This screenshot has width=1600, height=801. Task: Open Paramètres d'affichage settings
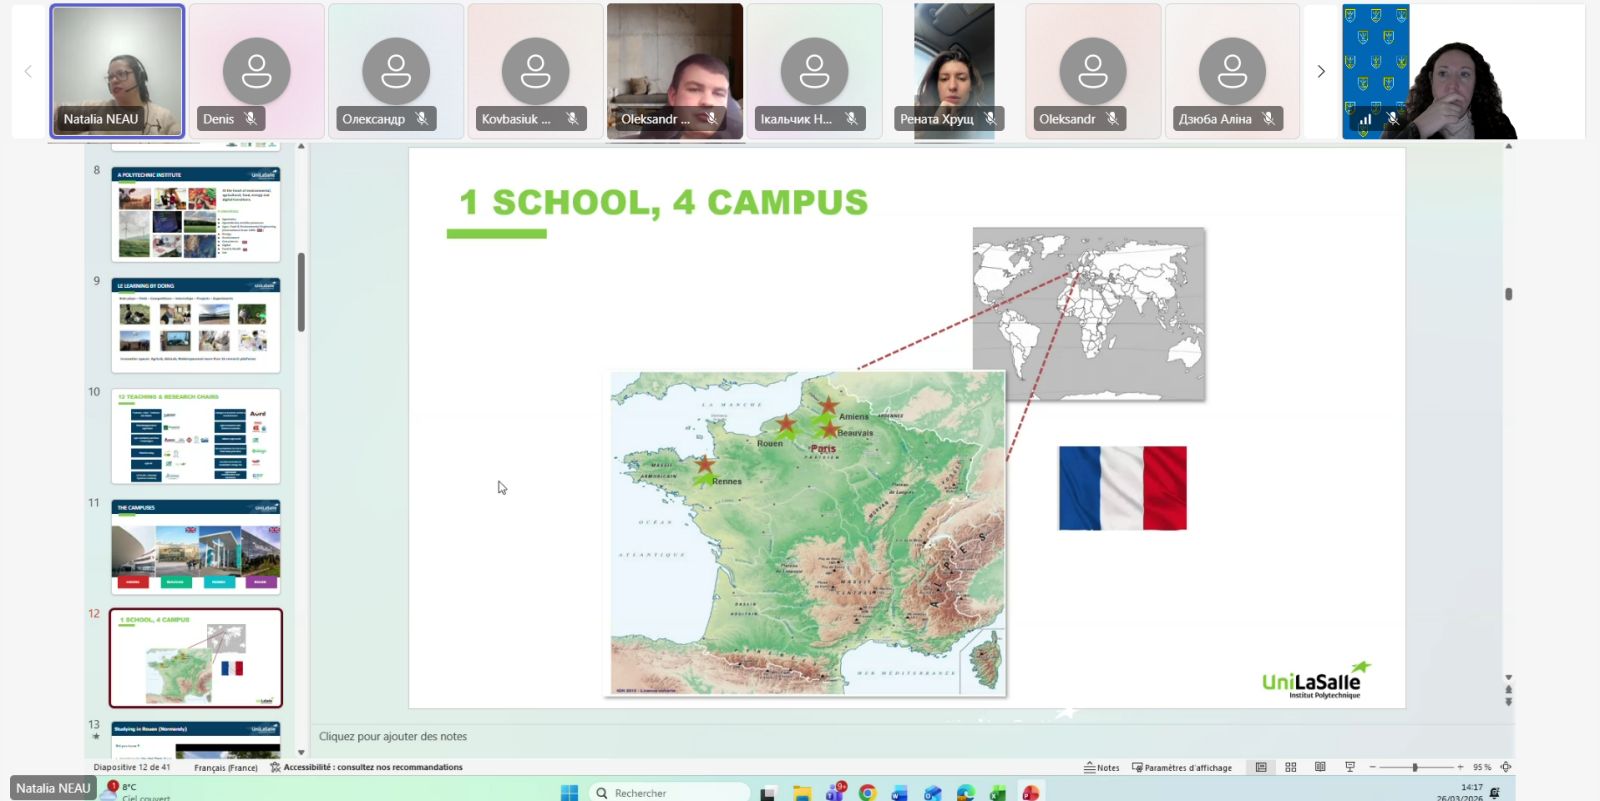(x=1182, y=767)
